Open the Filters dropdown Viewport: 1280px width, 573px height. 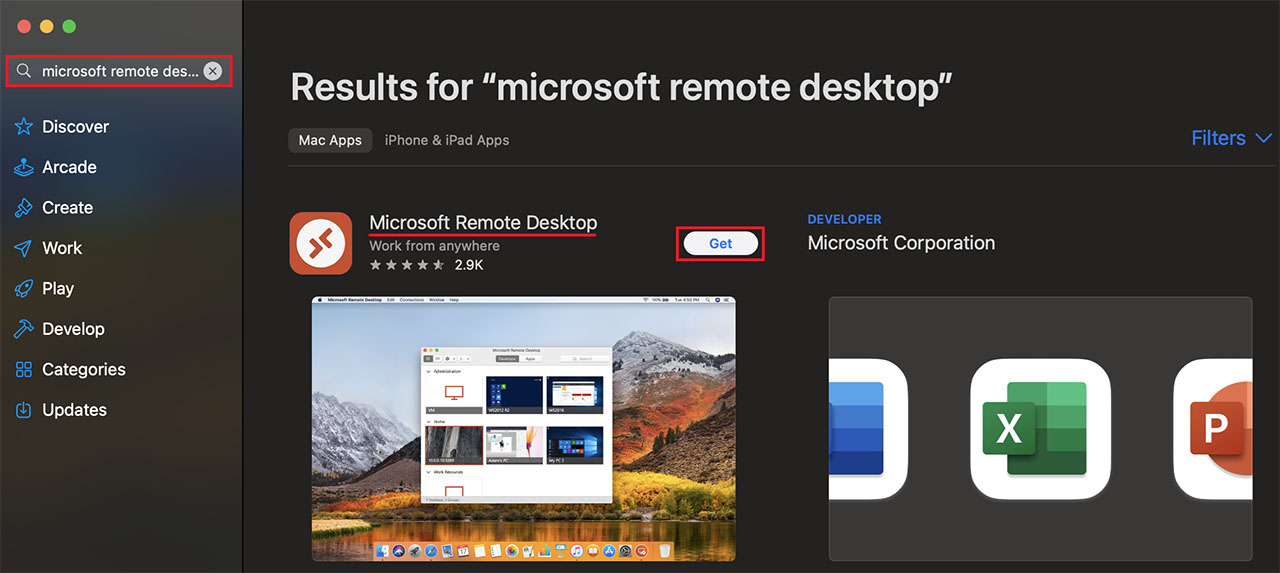1231,138
